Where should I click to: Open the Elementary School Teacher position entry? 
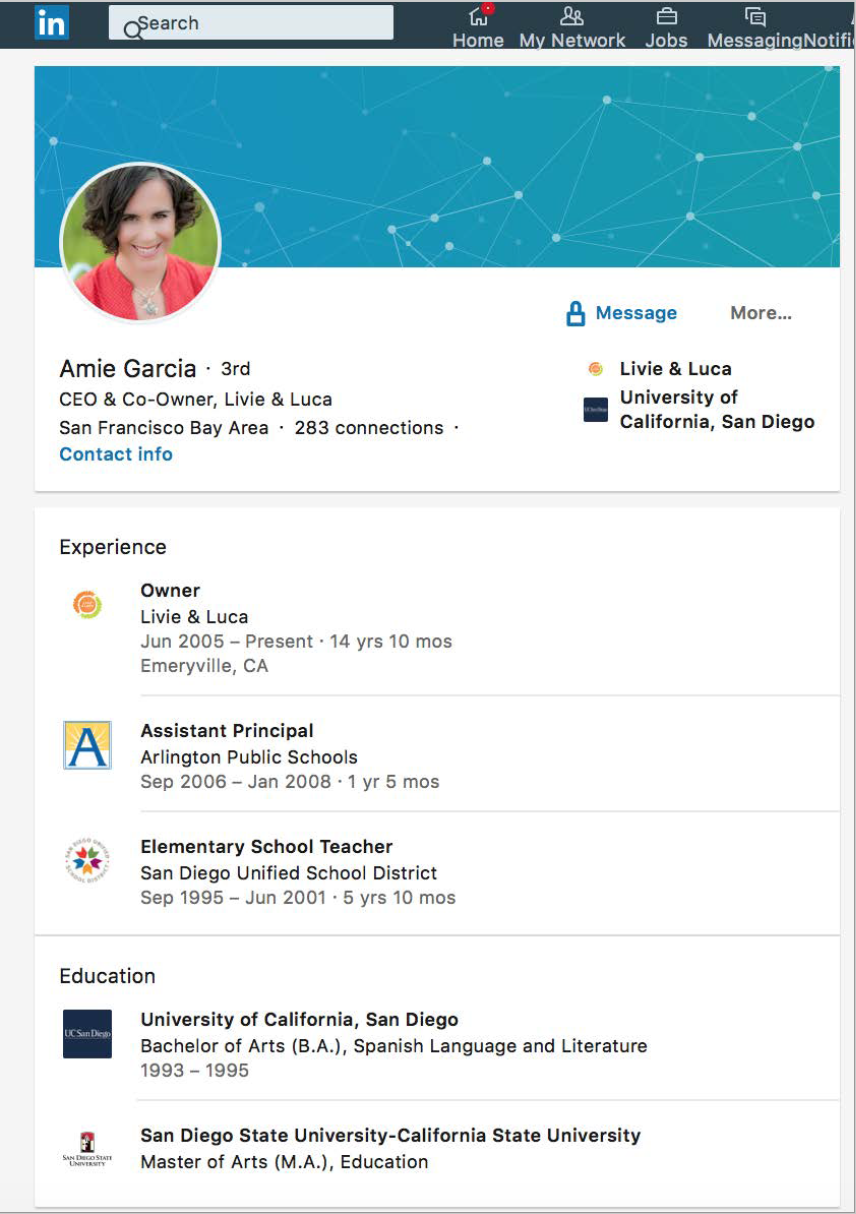click(x=266, y=847)
